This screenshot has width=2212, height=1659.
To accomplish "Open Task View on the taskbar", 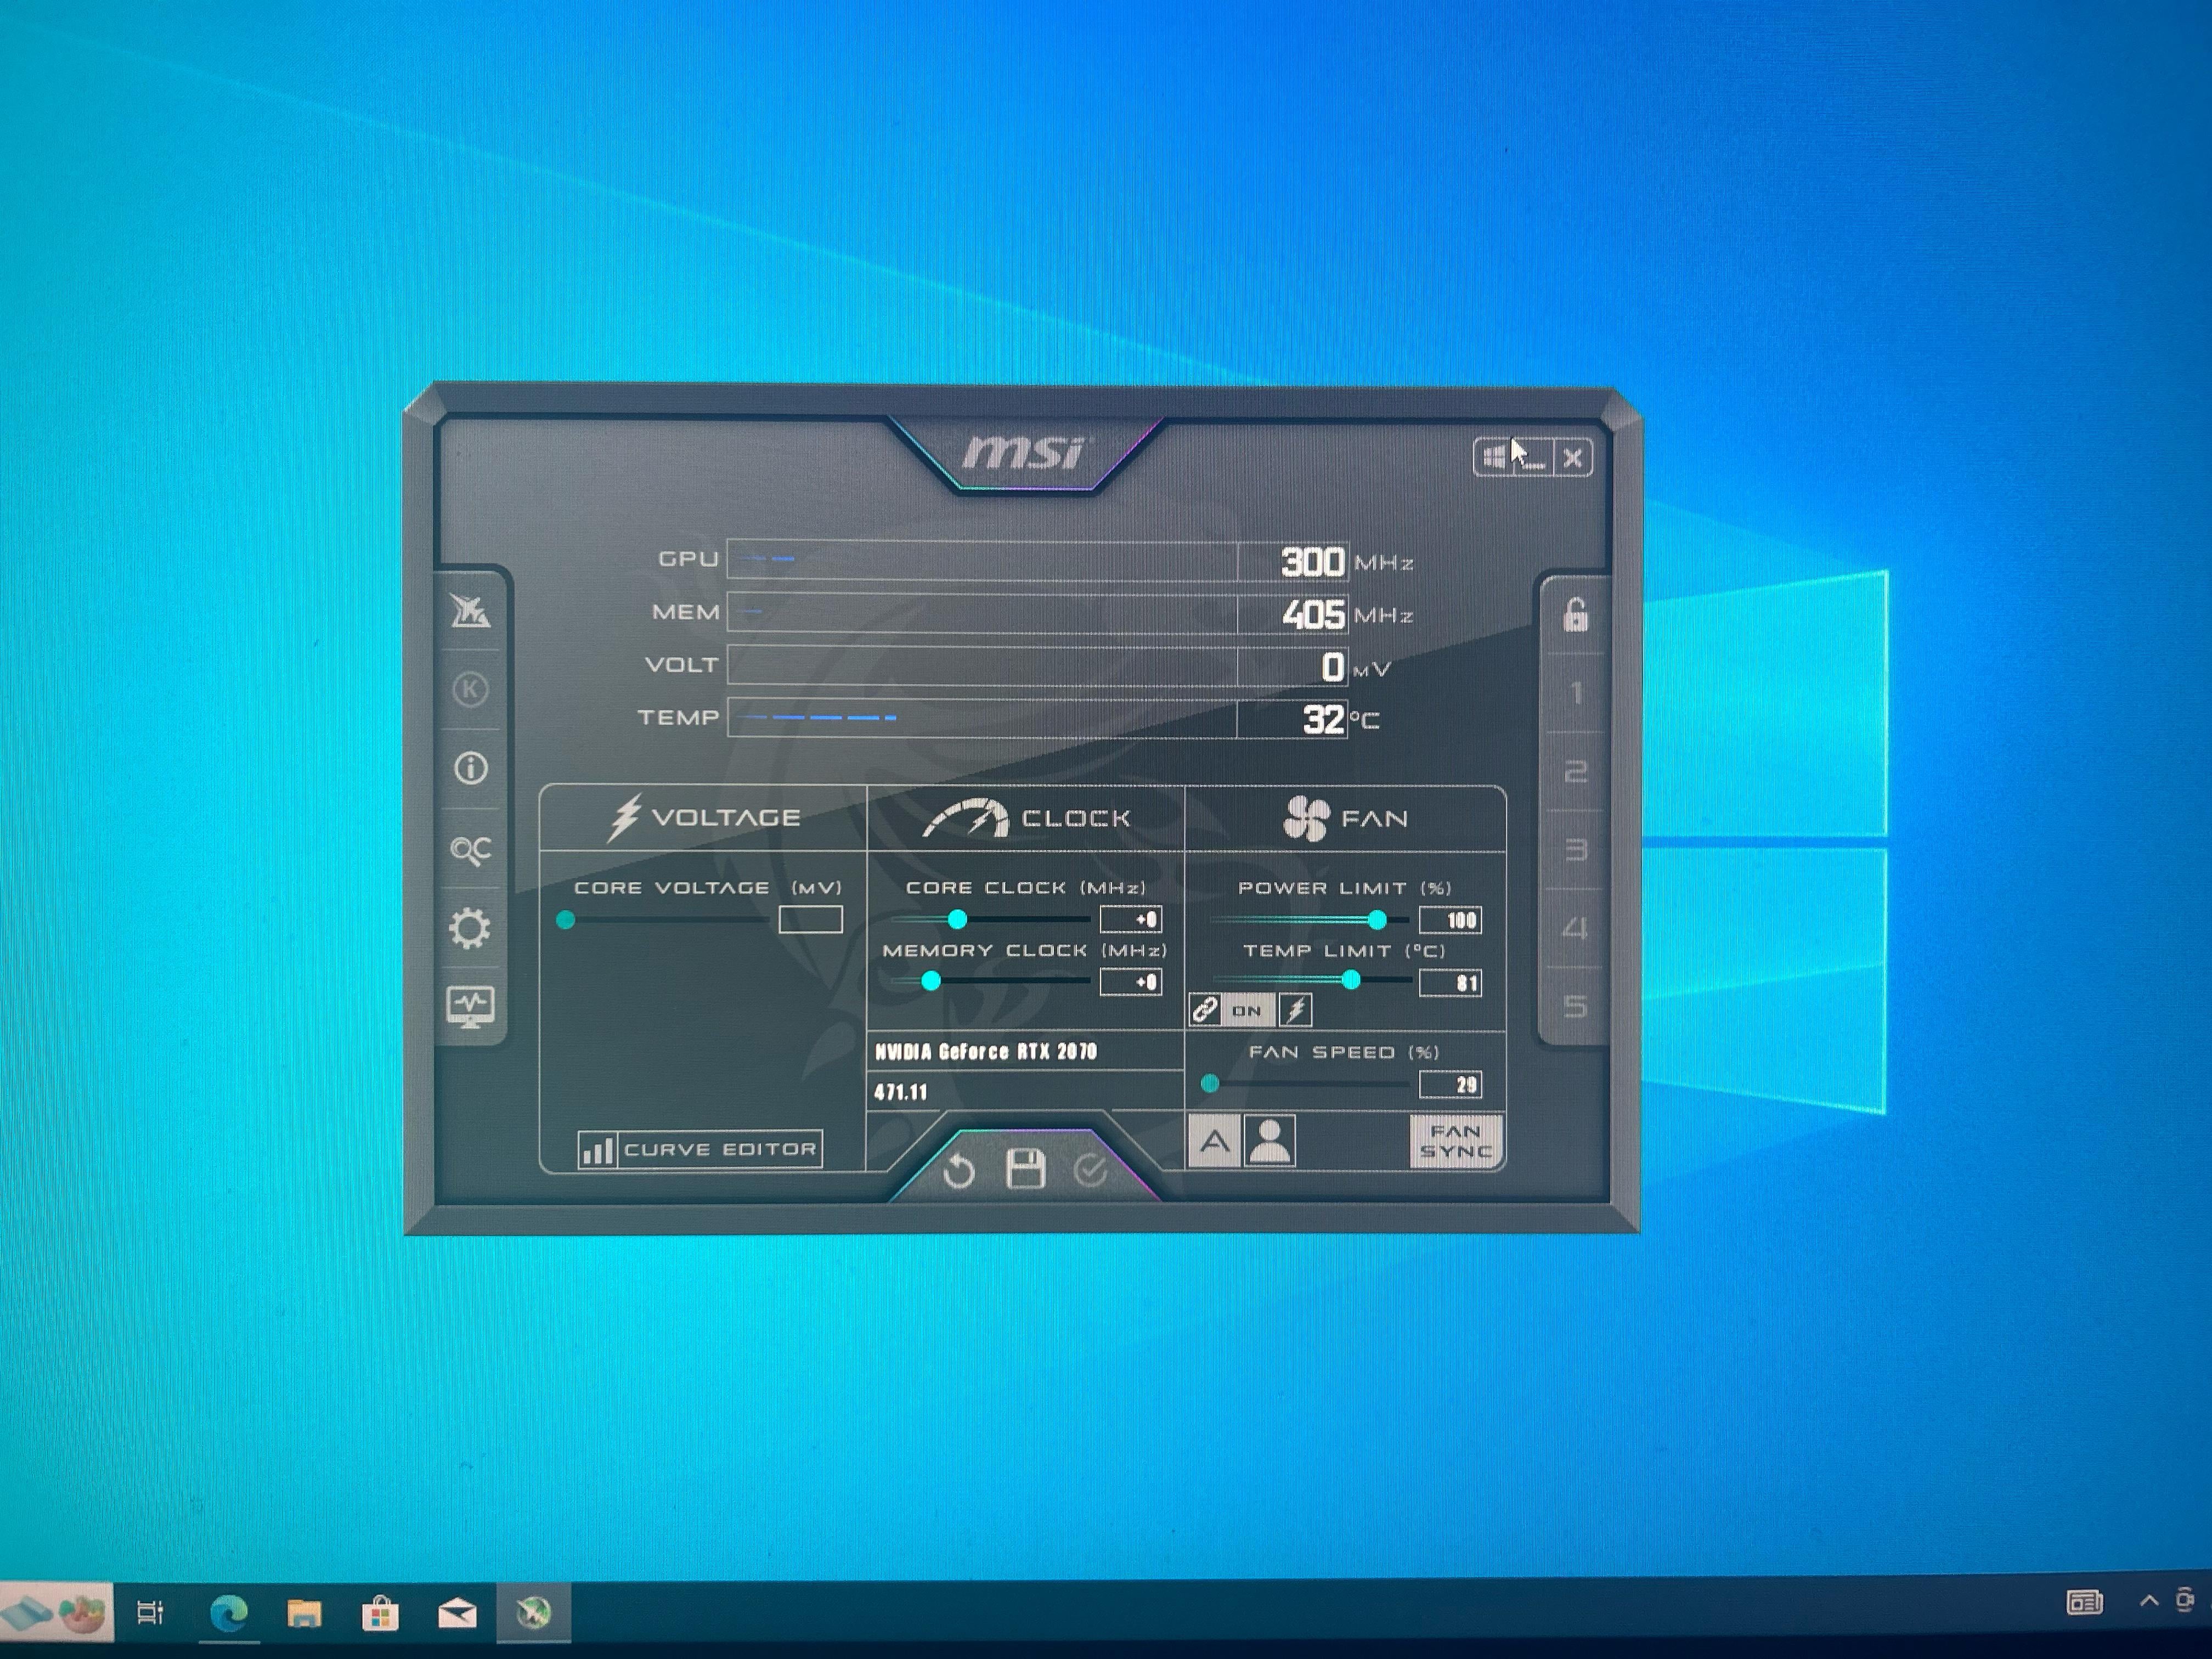I will tap(150, 1612).
